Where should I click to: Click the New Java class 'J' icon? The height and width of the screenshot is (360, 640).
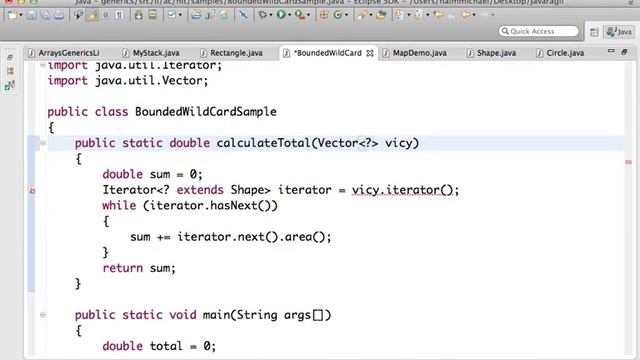tap(210, 16)
